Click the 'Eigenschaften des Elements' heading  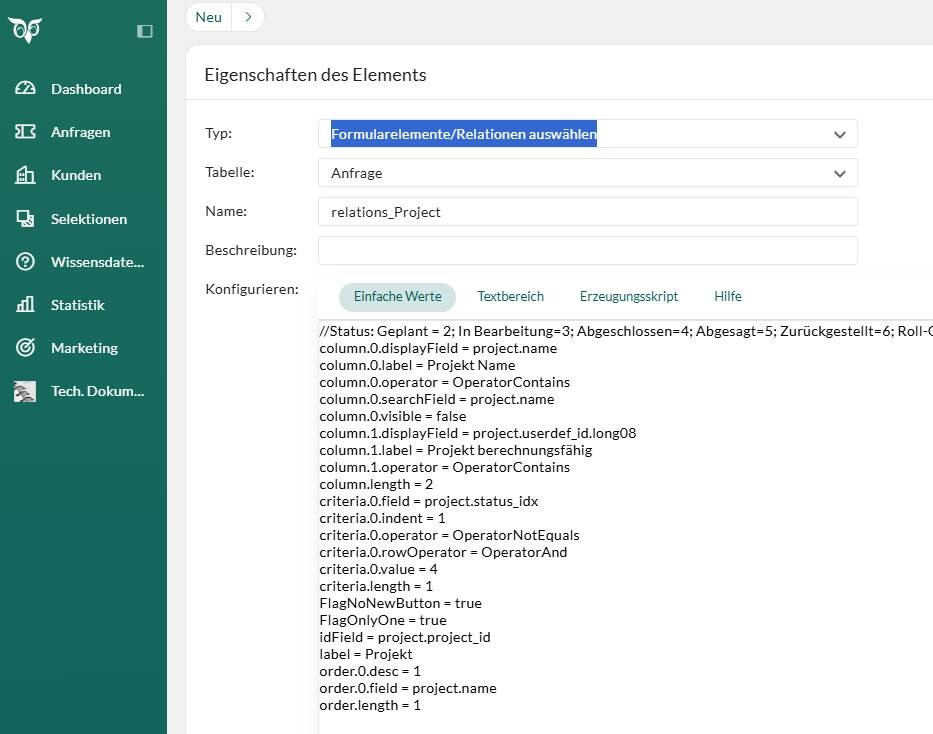(x=315, y=75)
